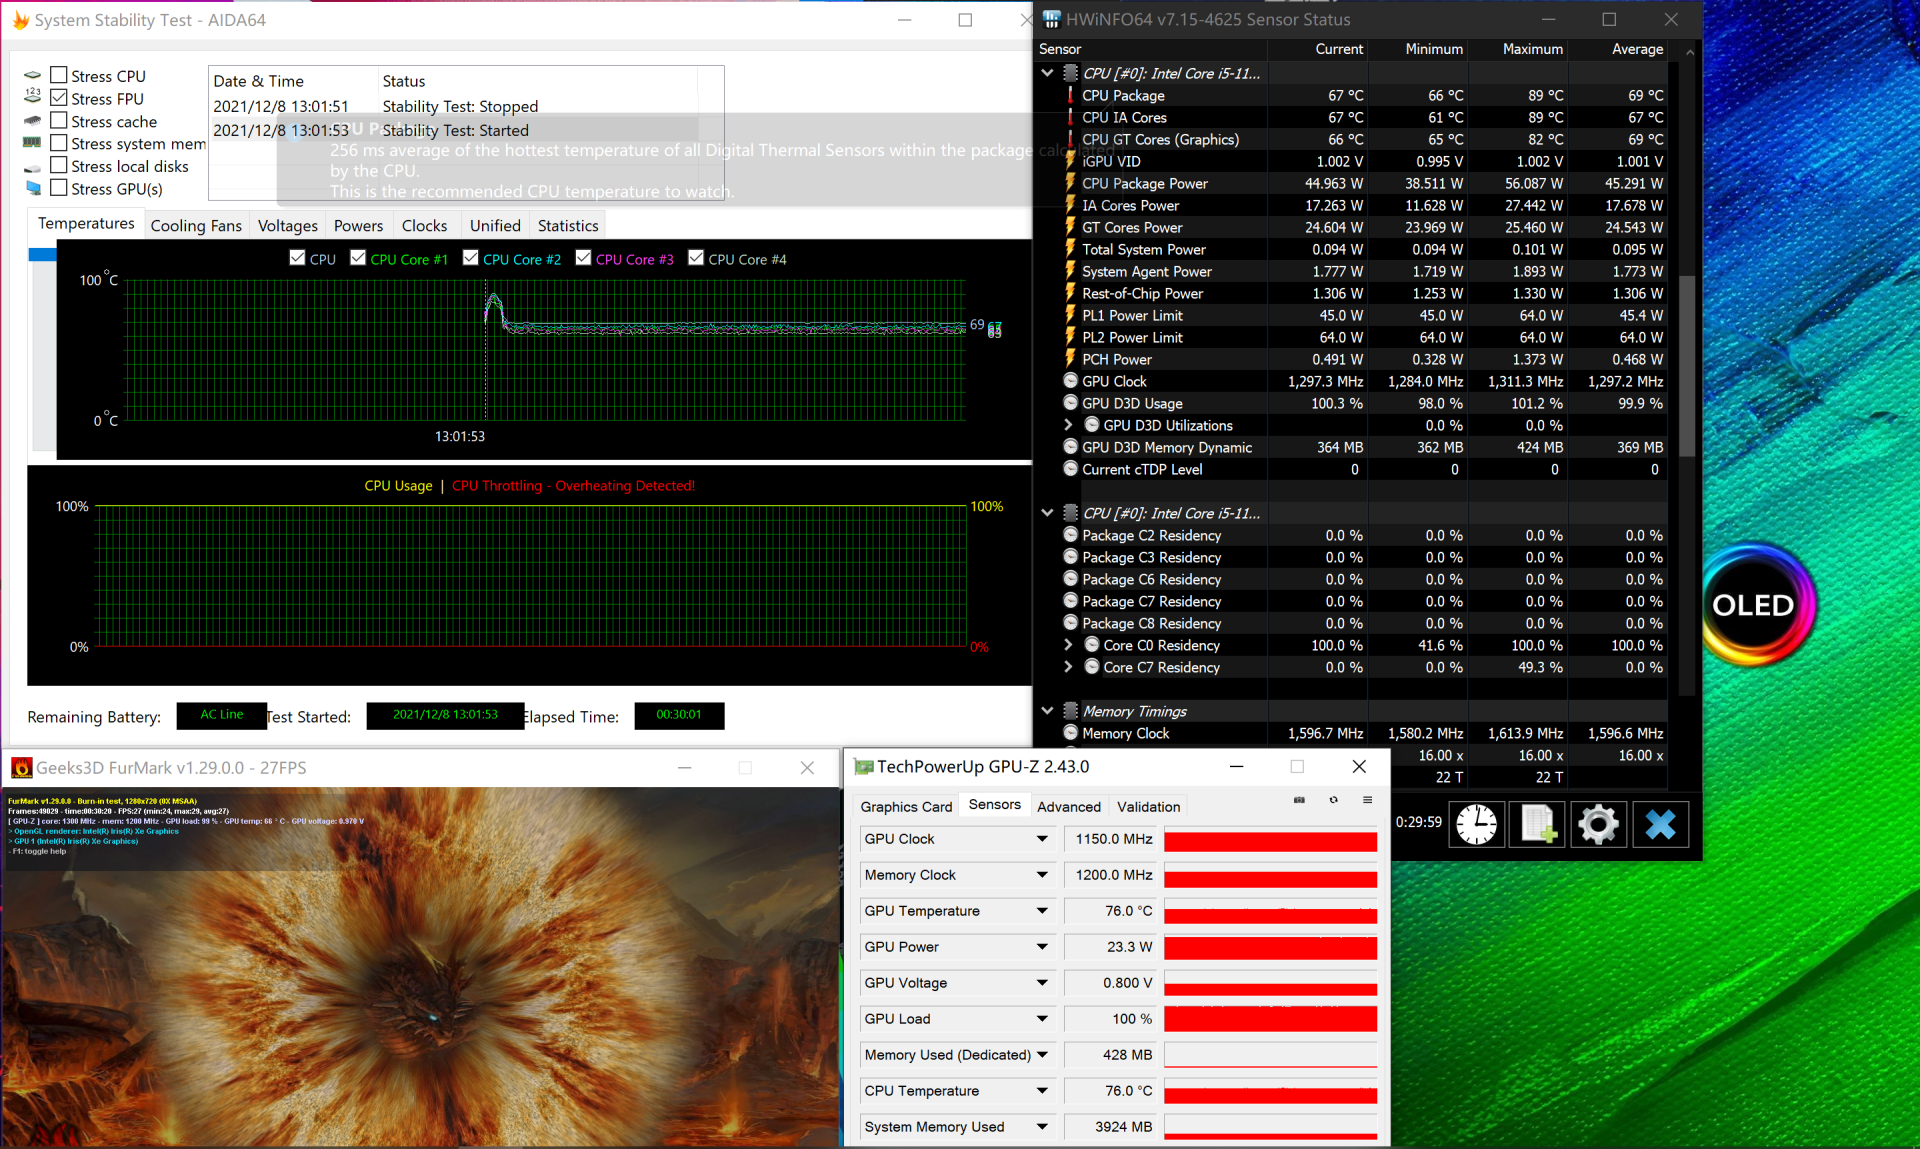Click the GPU-Z refresh icon

click(x=1333, y=800)
